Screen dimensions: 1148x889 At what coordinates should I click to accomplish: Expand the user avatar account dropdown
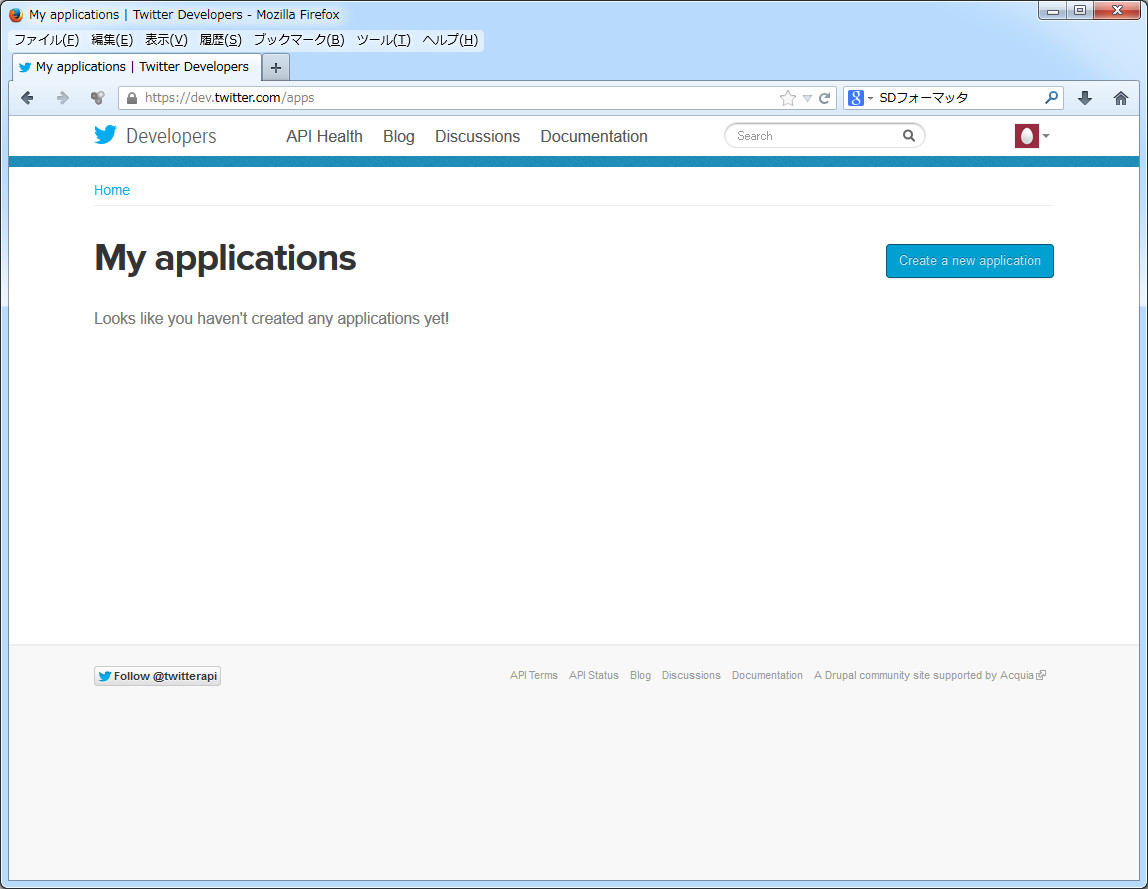[1032, 136]
